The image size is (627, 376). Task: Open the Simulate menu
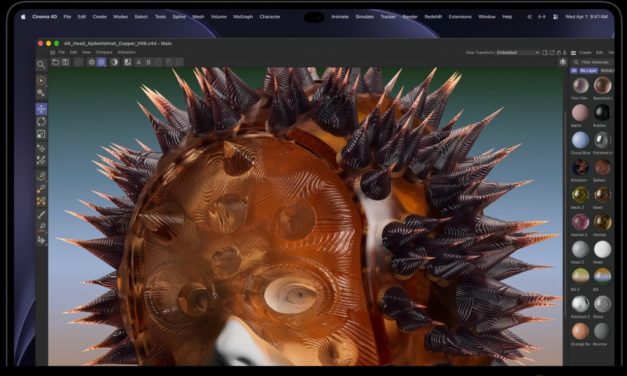tap(365, 17)
